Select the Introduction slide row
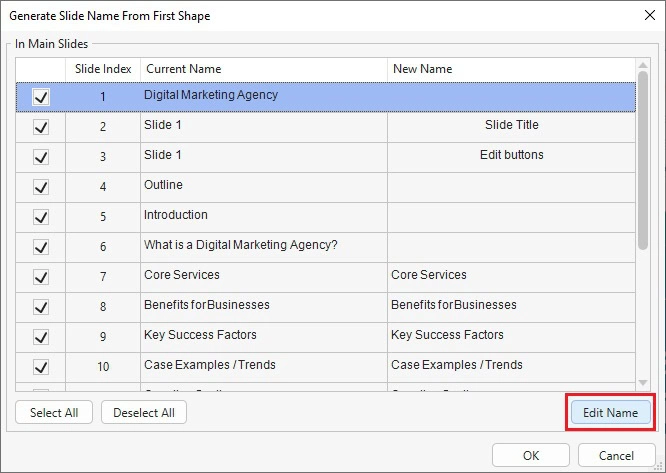The image size is (666, 473). [264, 215]
